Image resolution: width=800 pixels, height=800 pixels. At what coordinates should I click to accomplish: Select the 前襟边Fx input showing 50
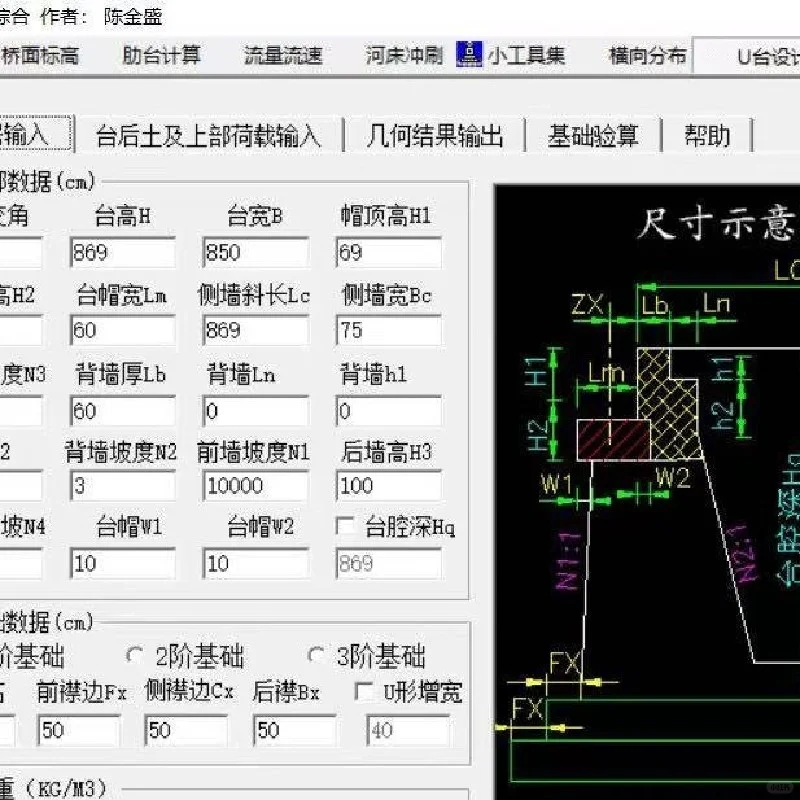(80, 730)
